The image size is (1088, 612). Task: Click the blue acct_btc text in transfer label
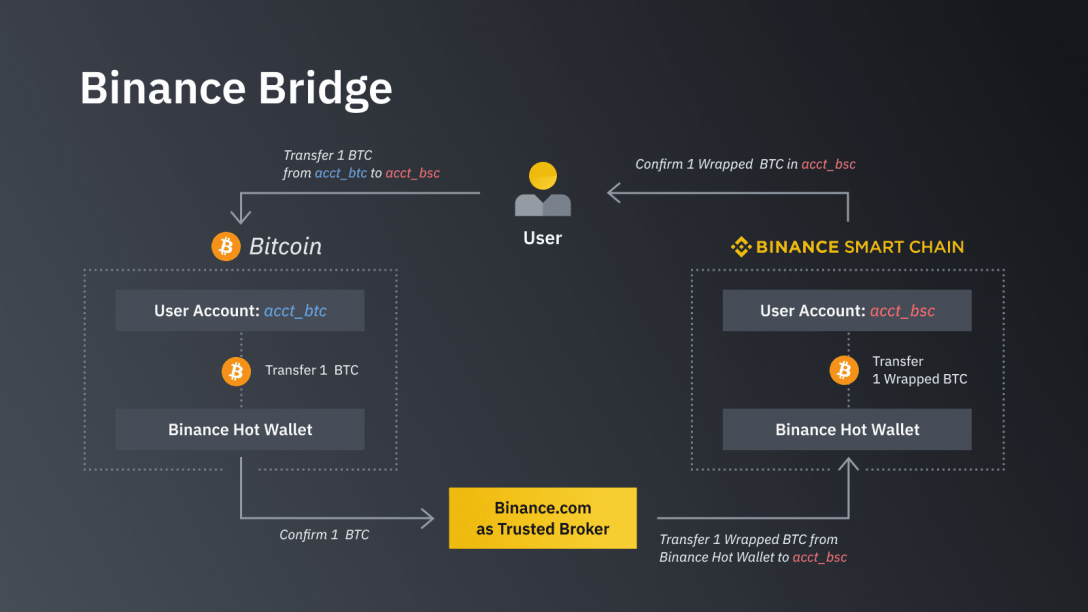(341, 173)
